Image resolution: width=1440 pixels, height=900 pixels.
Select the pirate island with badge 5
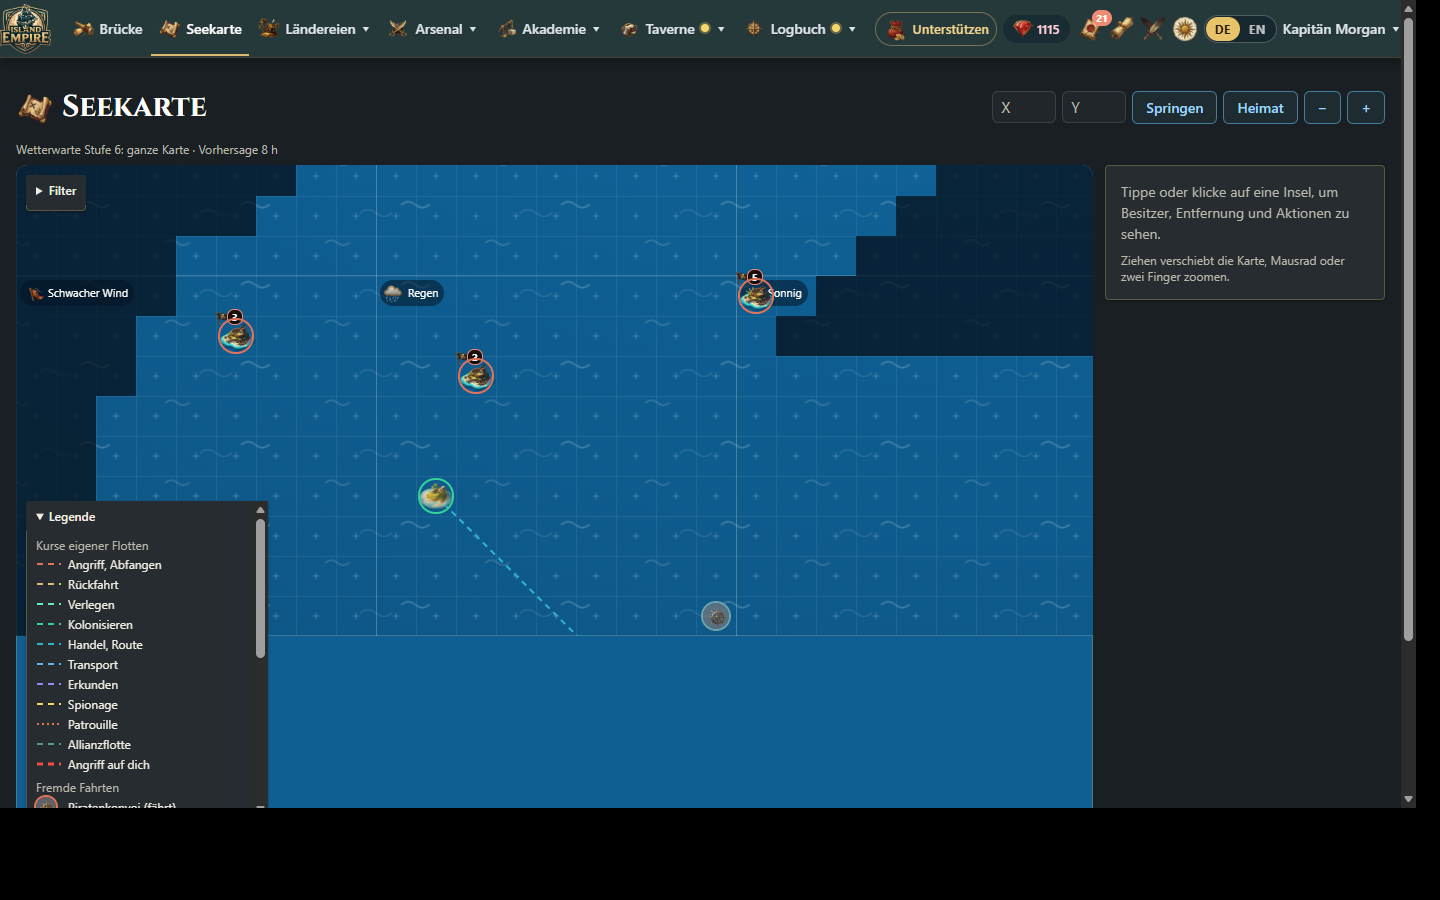755,295
